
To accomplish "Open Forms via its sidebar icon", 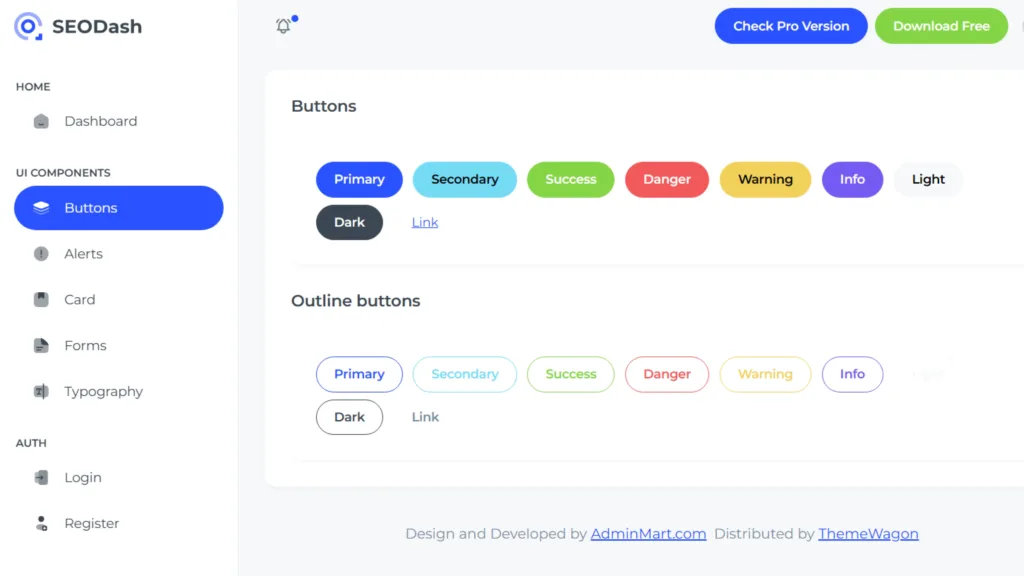I will pyautogui.click(x=42, y=345).
